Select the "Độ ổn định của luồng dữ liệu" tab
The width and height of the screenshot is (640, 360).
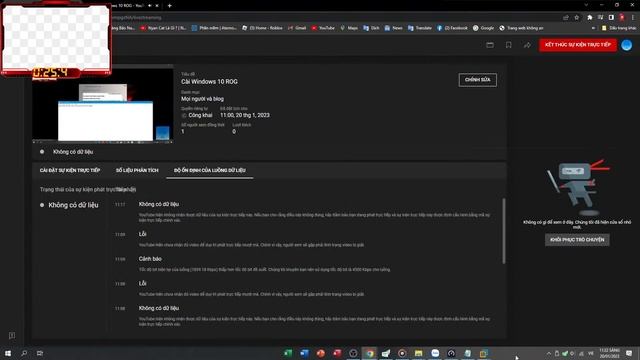click(209, 170)
